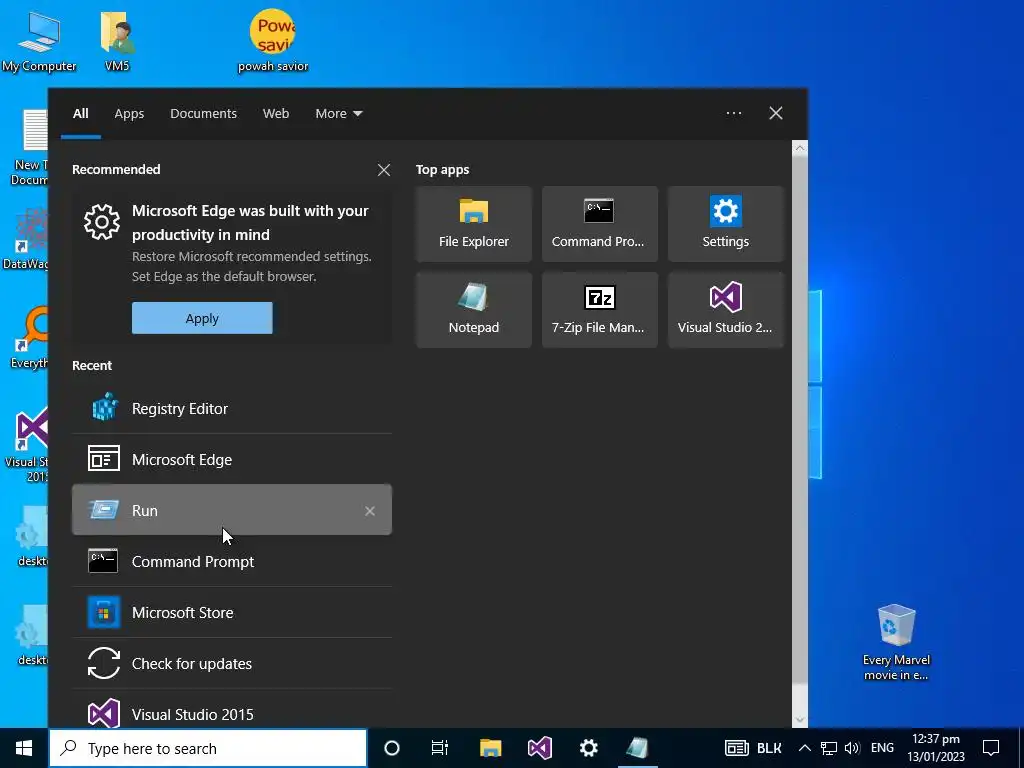The width and height of the screenshot is (1024, 768).
Task: Switch to the Documents search tab
Action: point(204,114)
